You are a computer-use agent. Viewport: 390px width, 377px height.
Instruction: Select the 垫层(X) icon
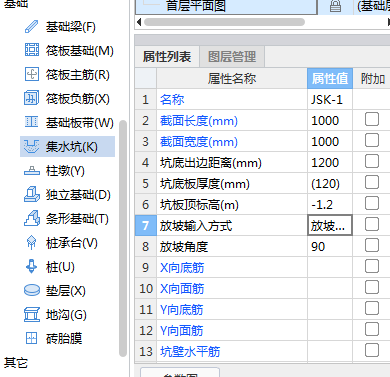pos(32,290)
